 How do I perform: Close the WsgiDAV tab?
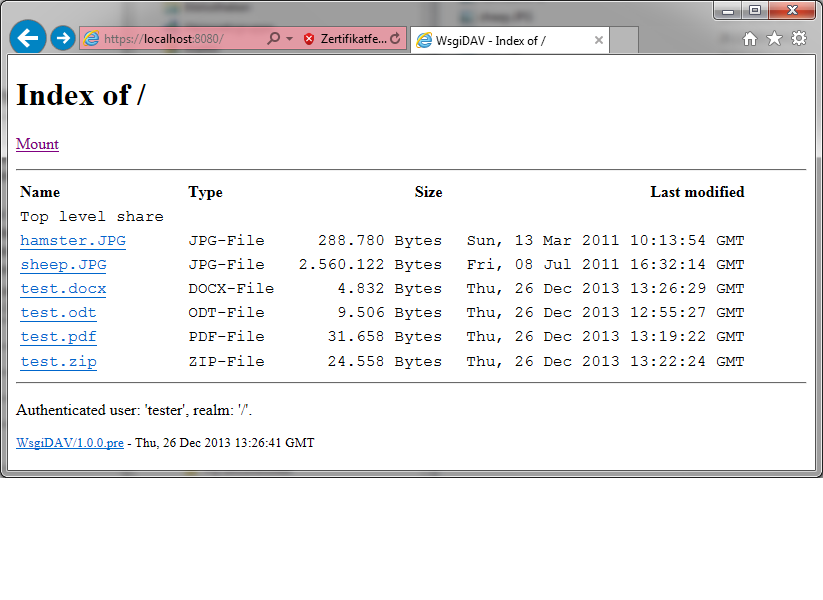pyautogui.click(x=599, y=41)
